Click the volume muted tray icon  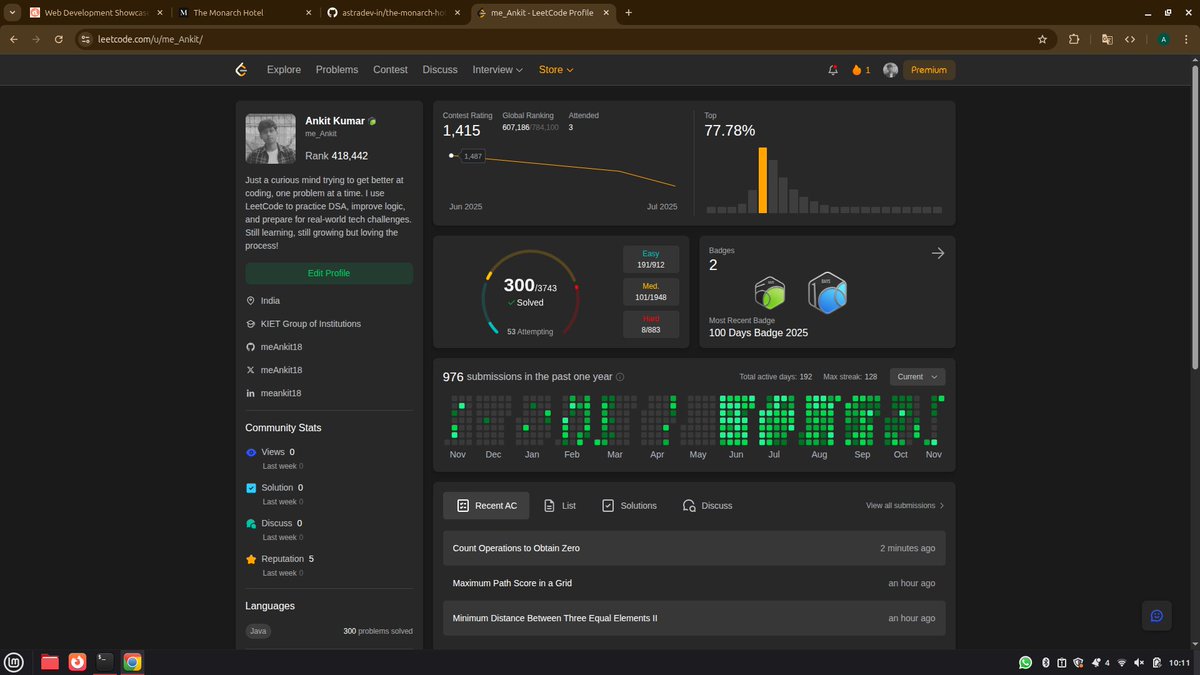tap(1139, 662)
